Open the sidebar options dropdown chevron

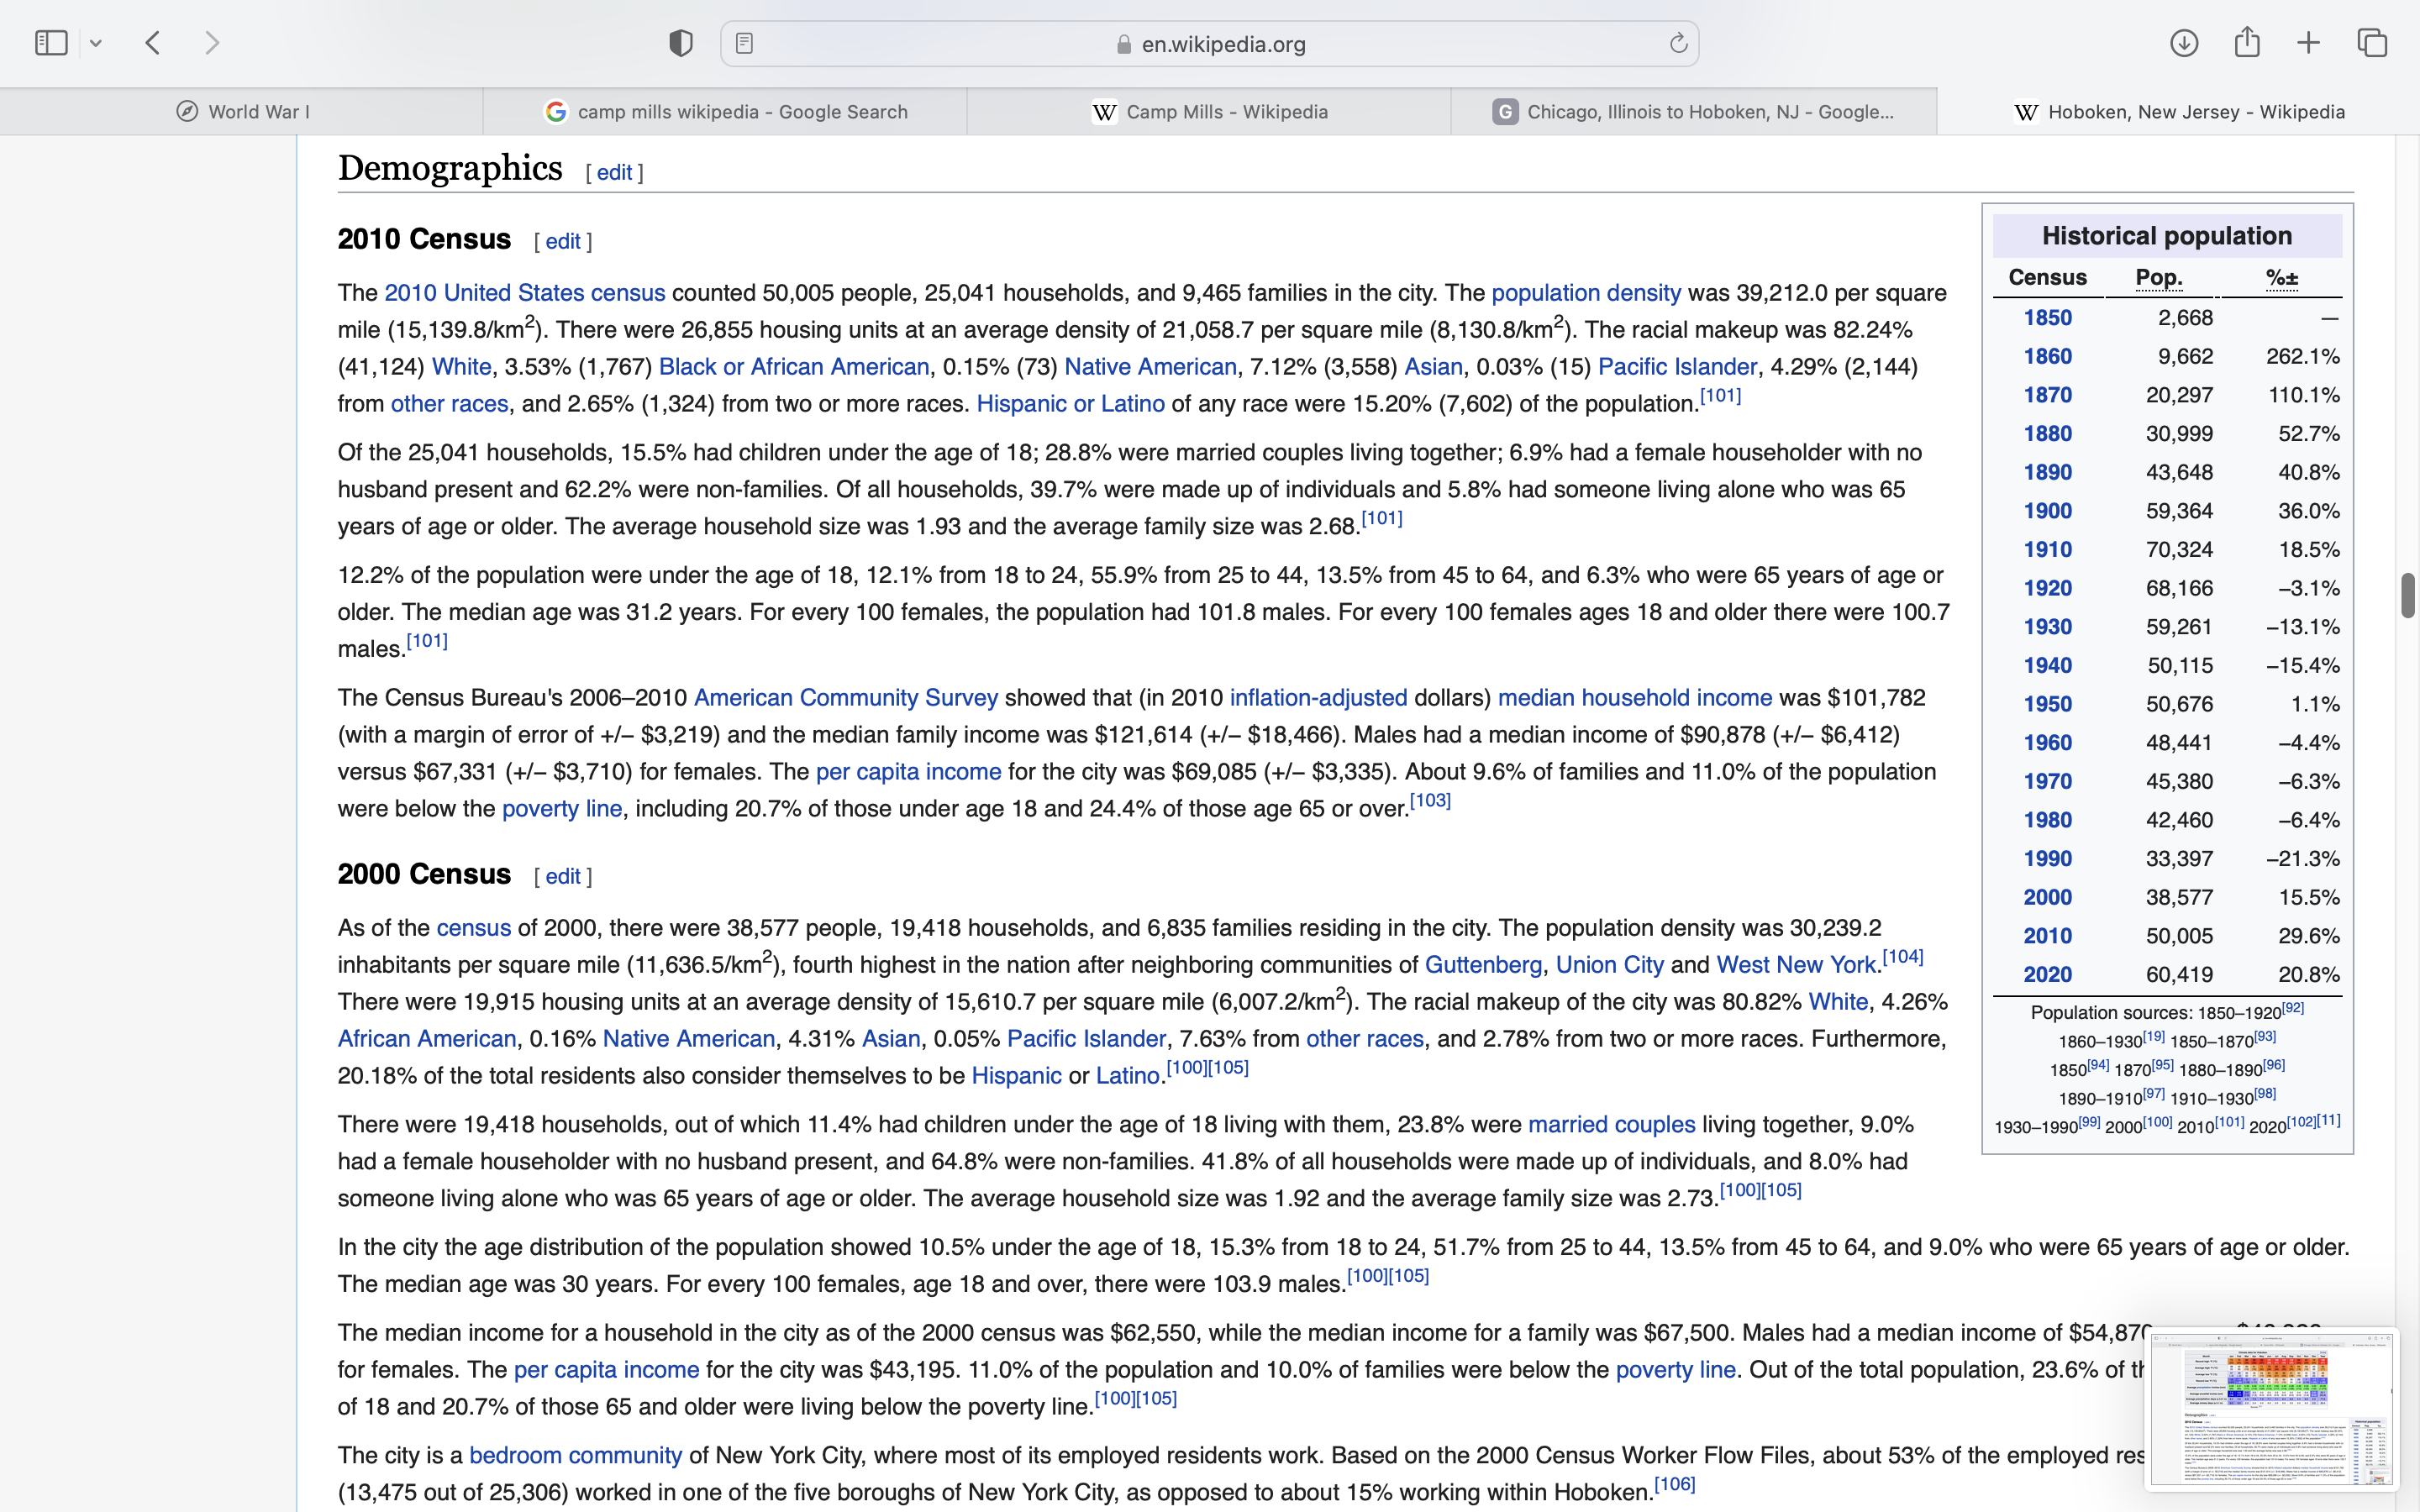click(x=96, y=43)
